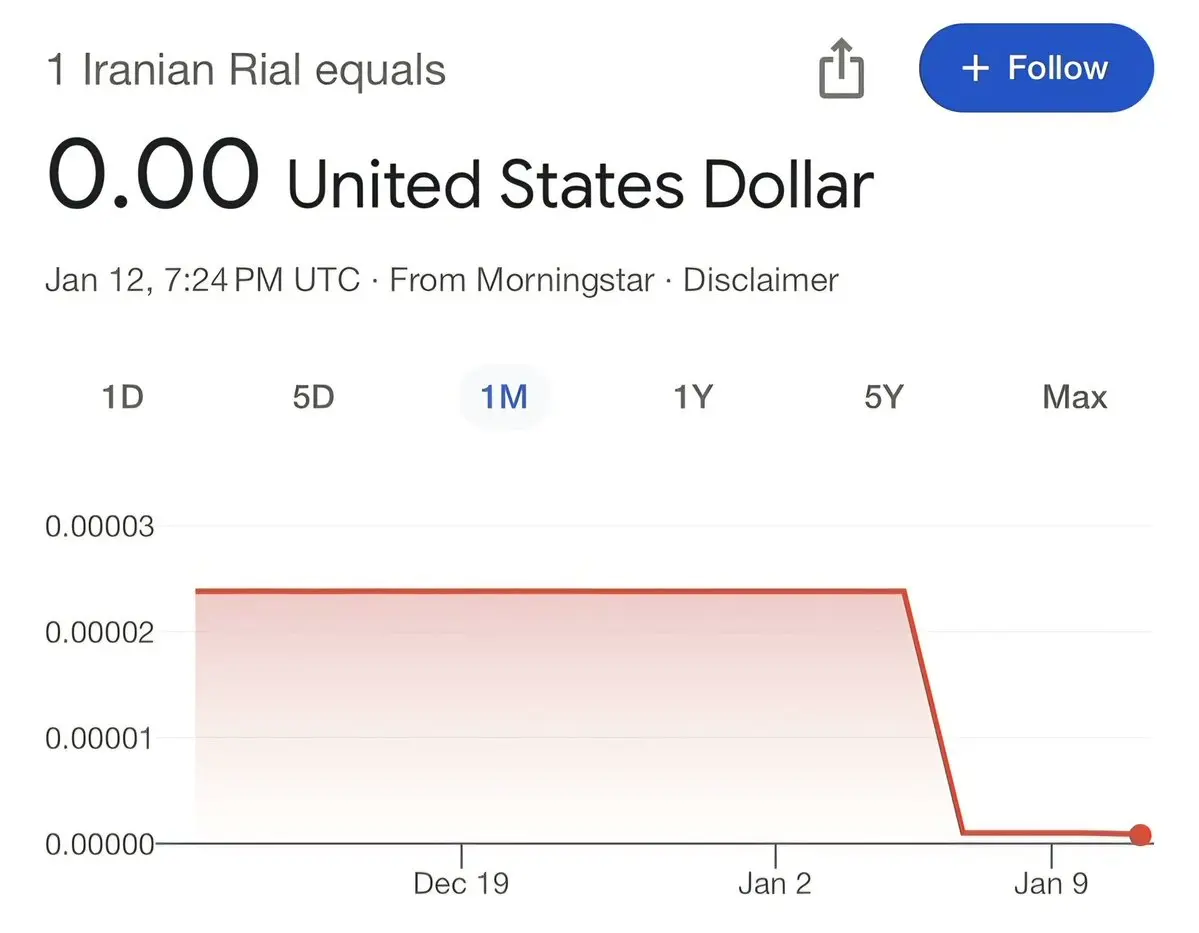Switch to the 1D range tab
Screen dimensions: 1199x933
tap(122, 397)
